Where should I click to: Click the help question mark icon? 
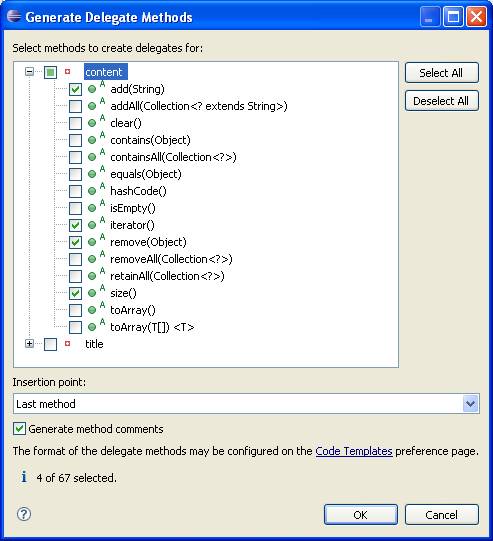tap(24, 514)
